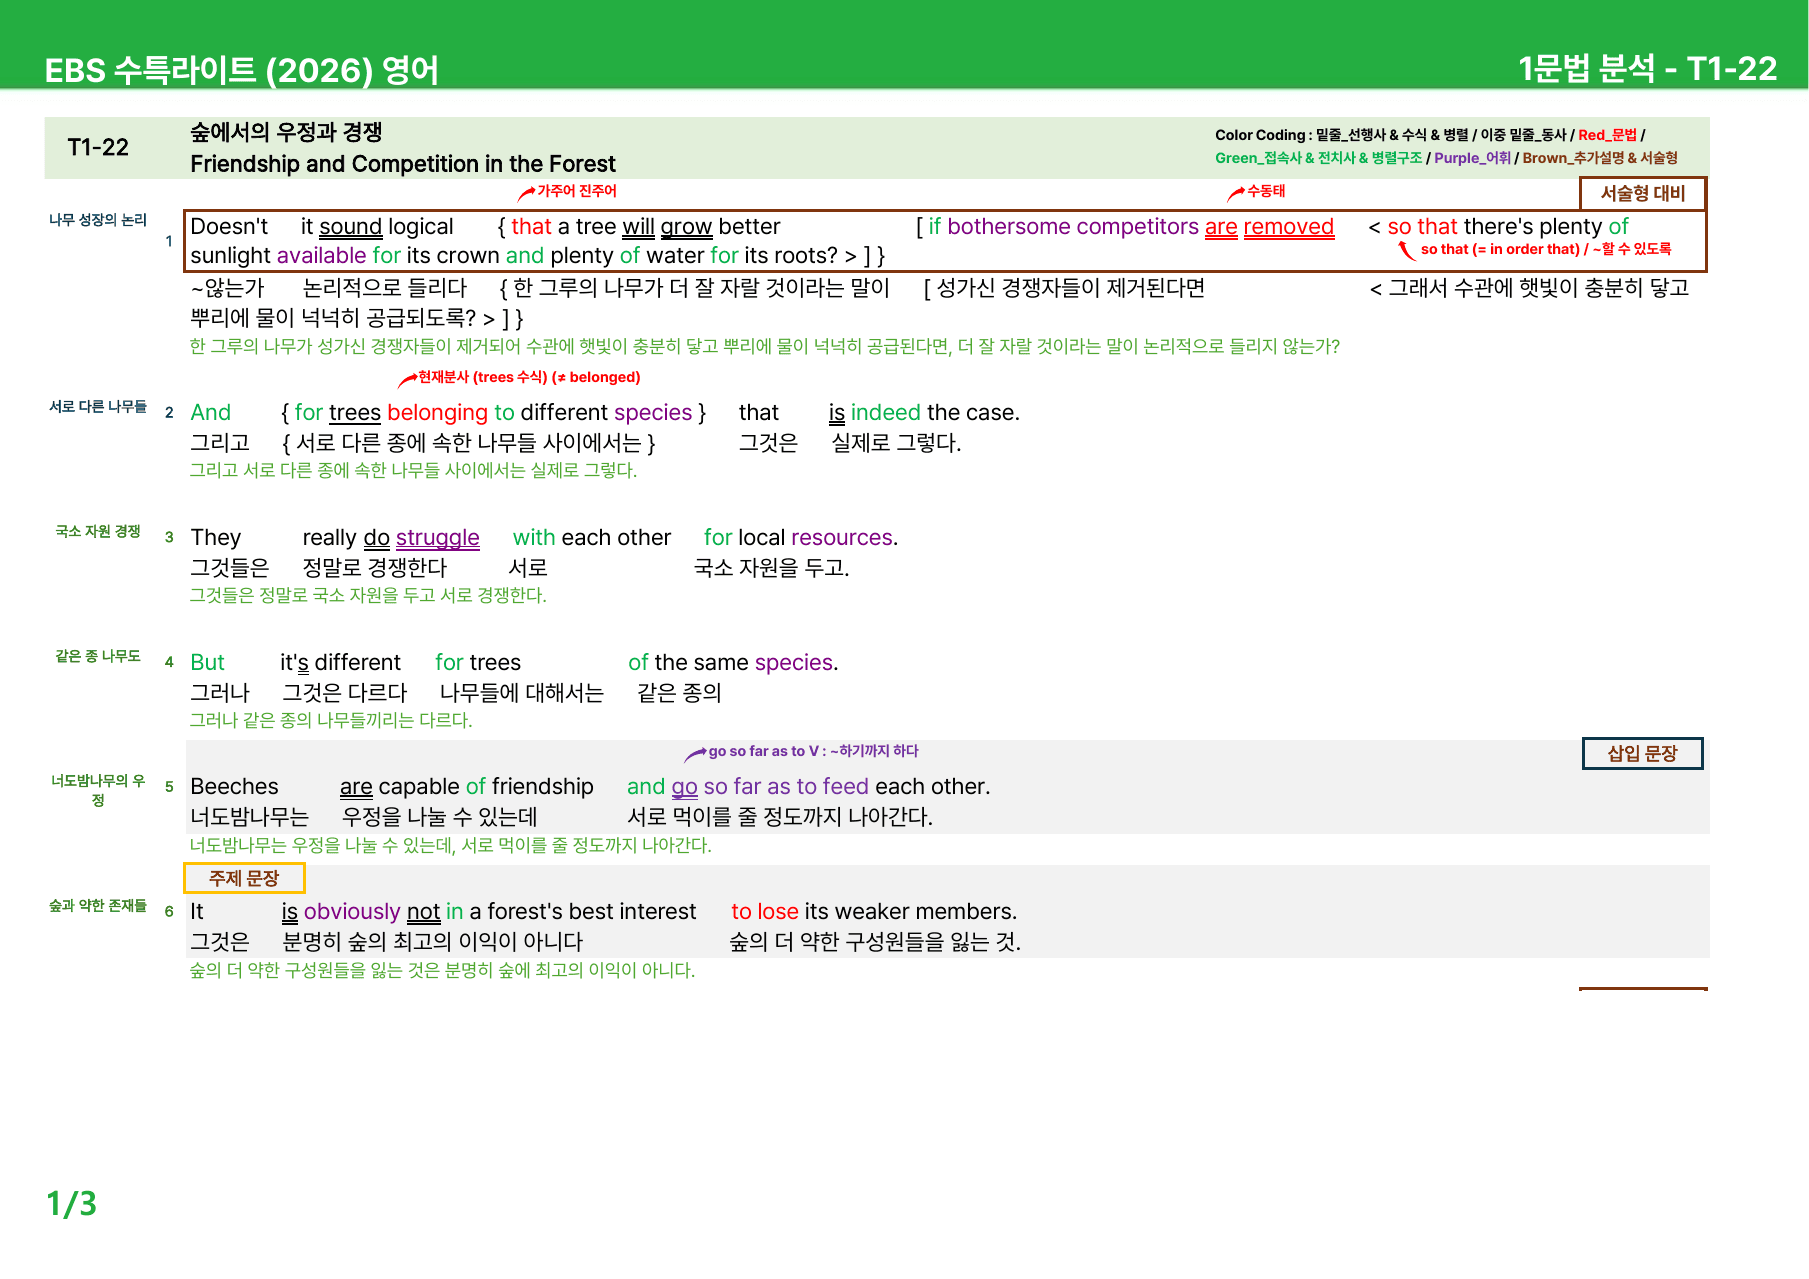Click the Korean gloss '분명히 숲의 최고의 이익이 아니다'
This screenshot has height=1279, width=1809.
pos(433,942)
